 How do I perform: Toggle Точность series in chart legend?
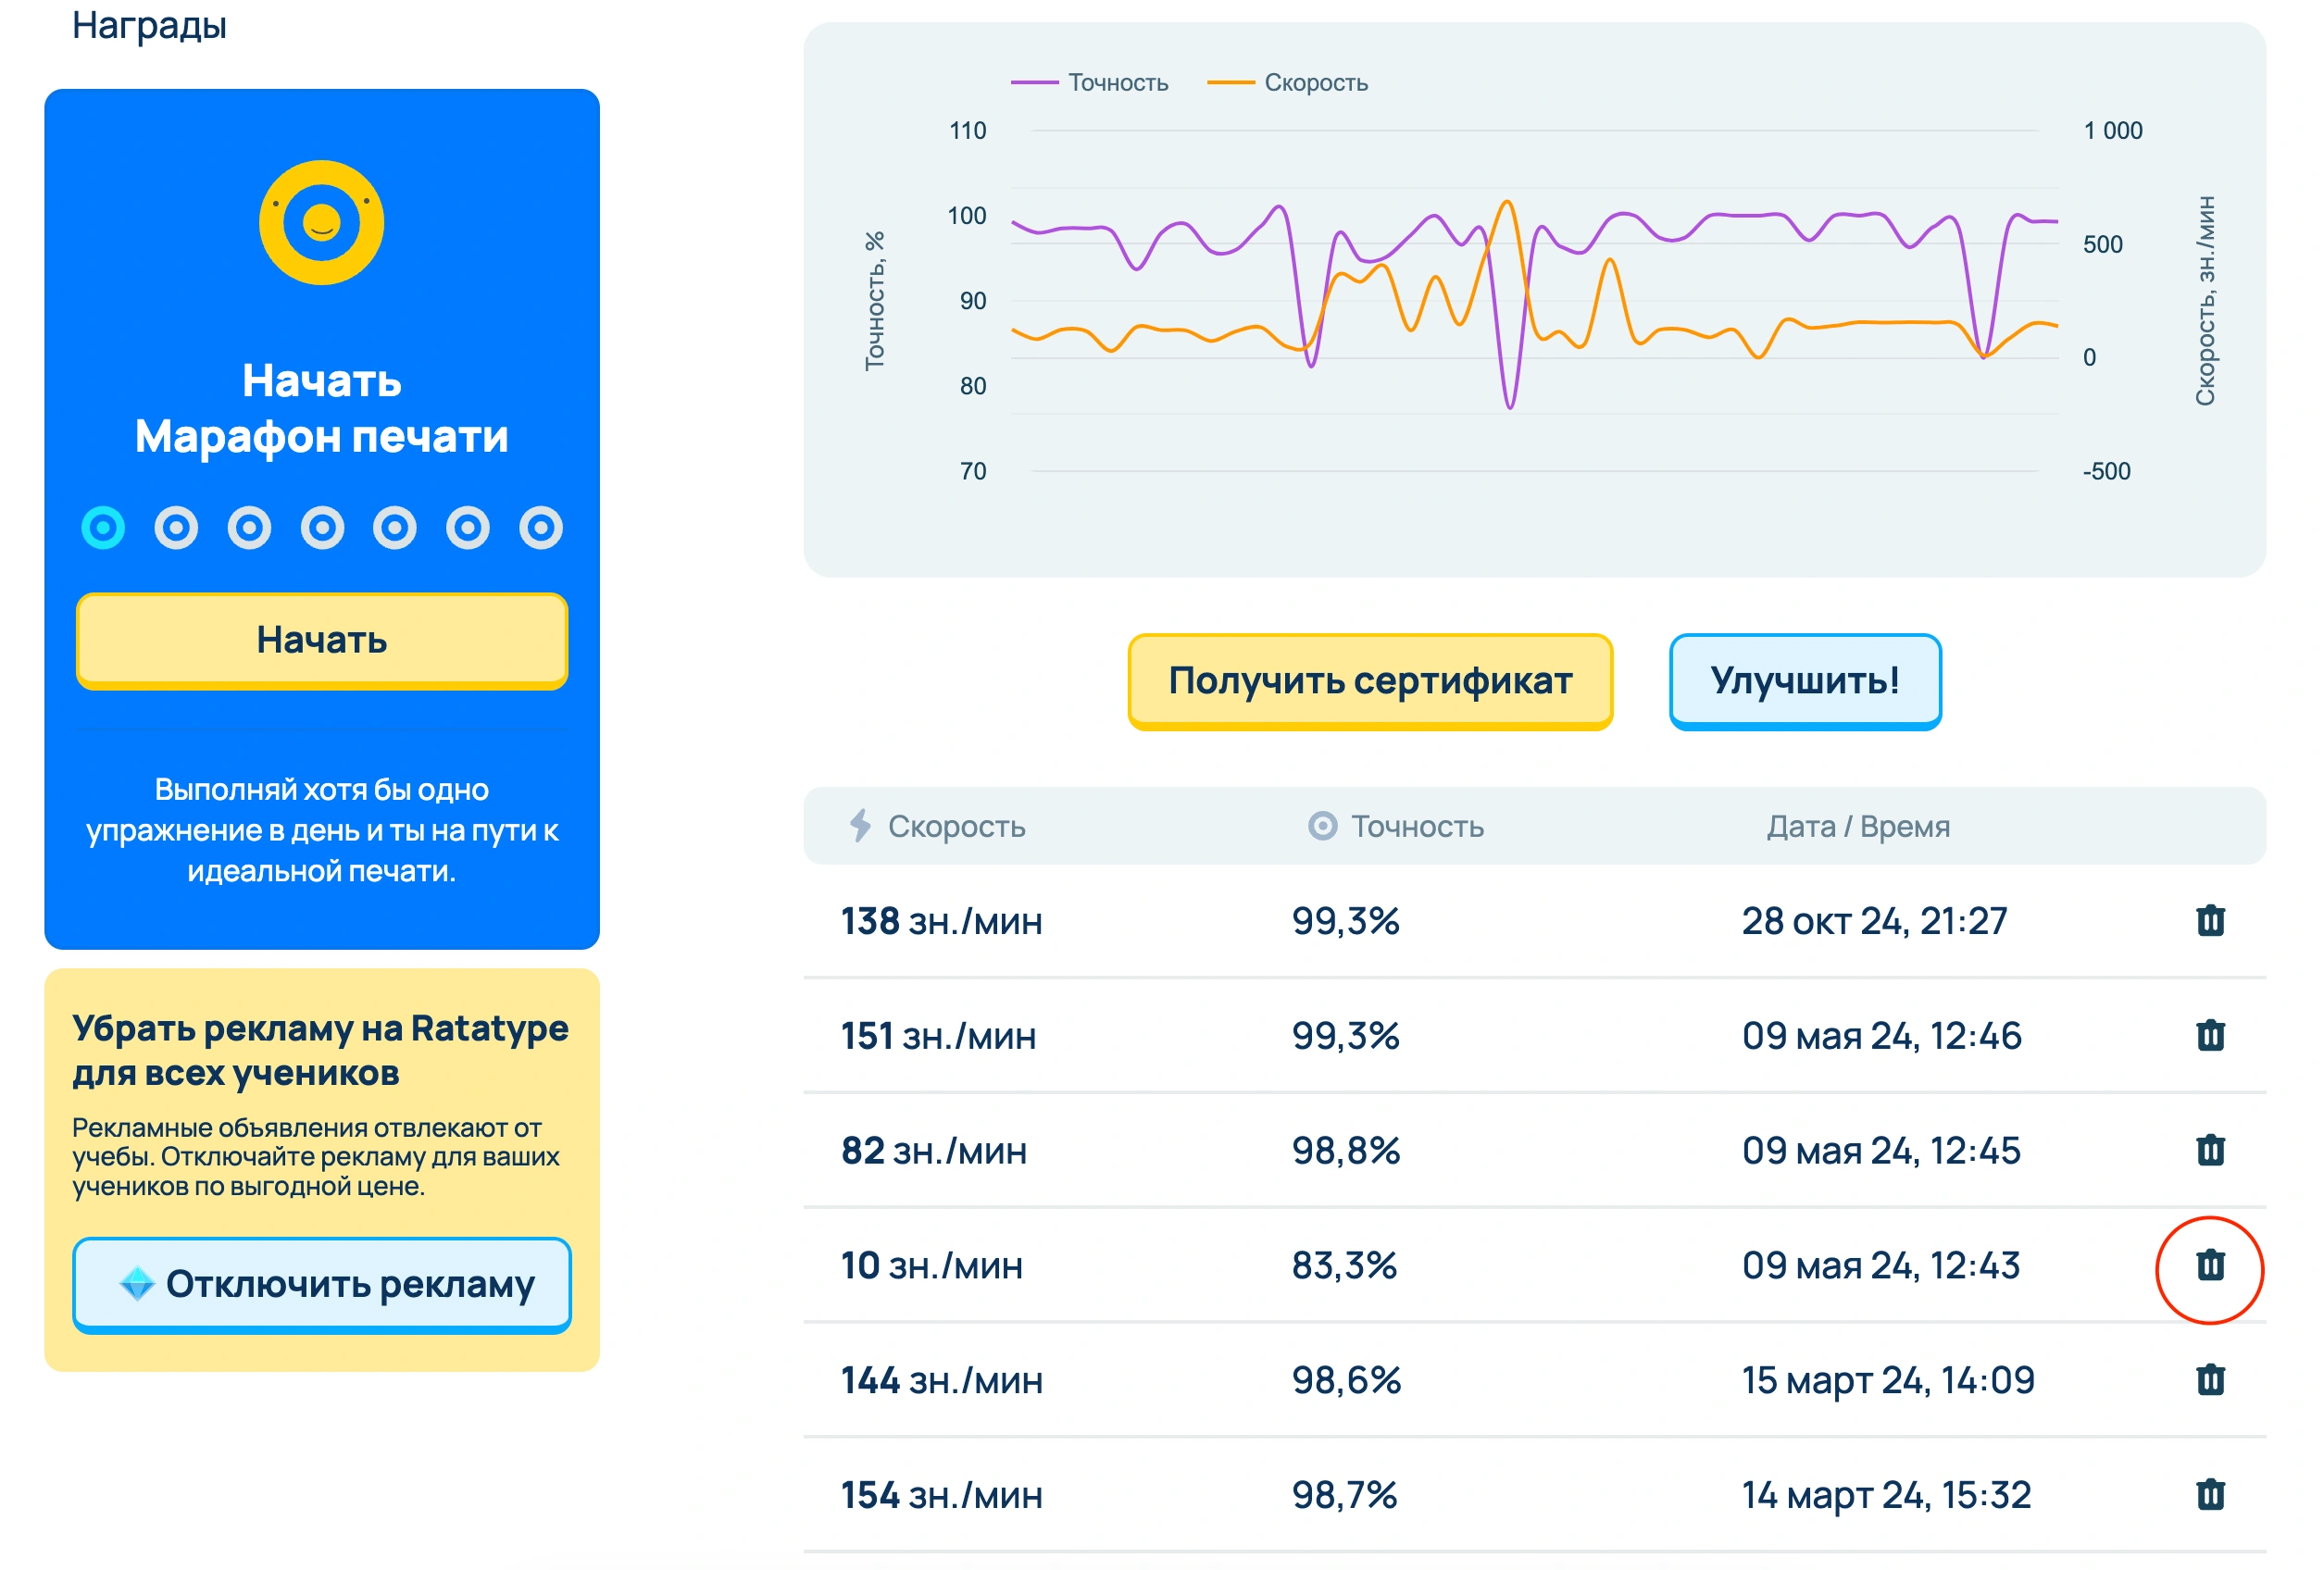[1090, 83]
